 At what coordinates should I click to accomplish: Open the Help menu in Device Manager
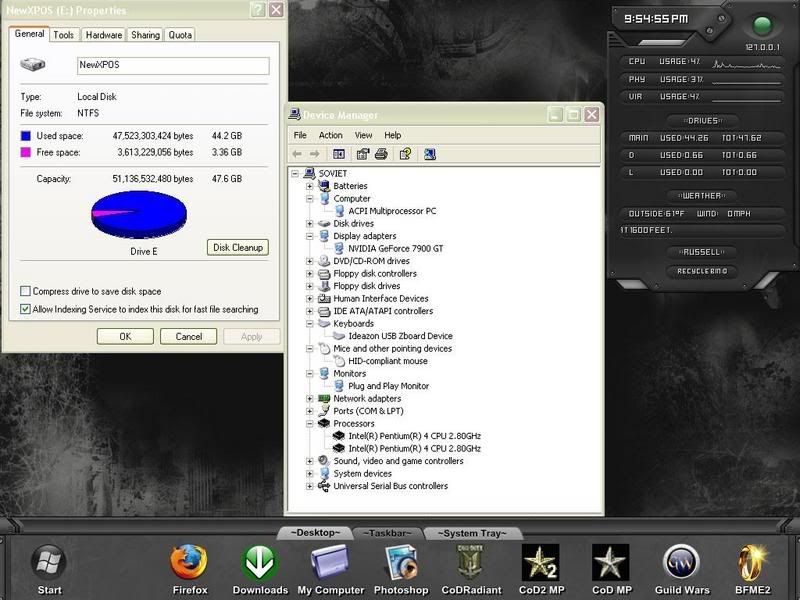[392, 135]
